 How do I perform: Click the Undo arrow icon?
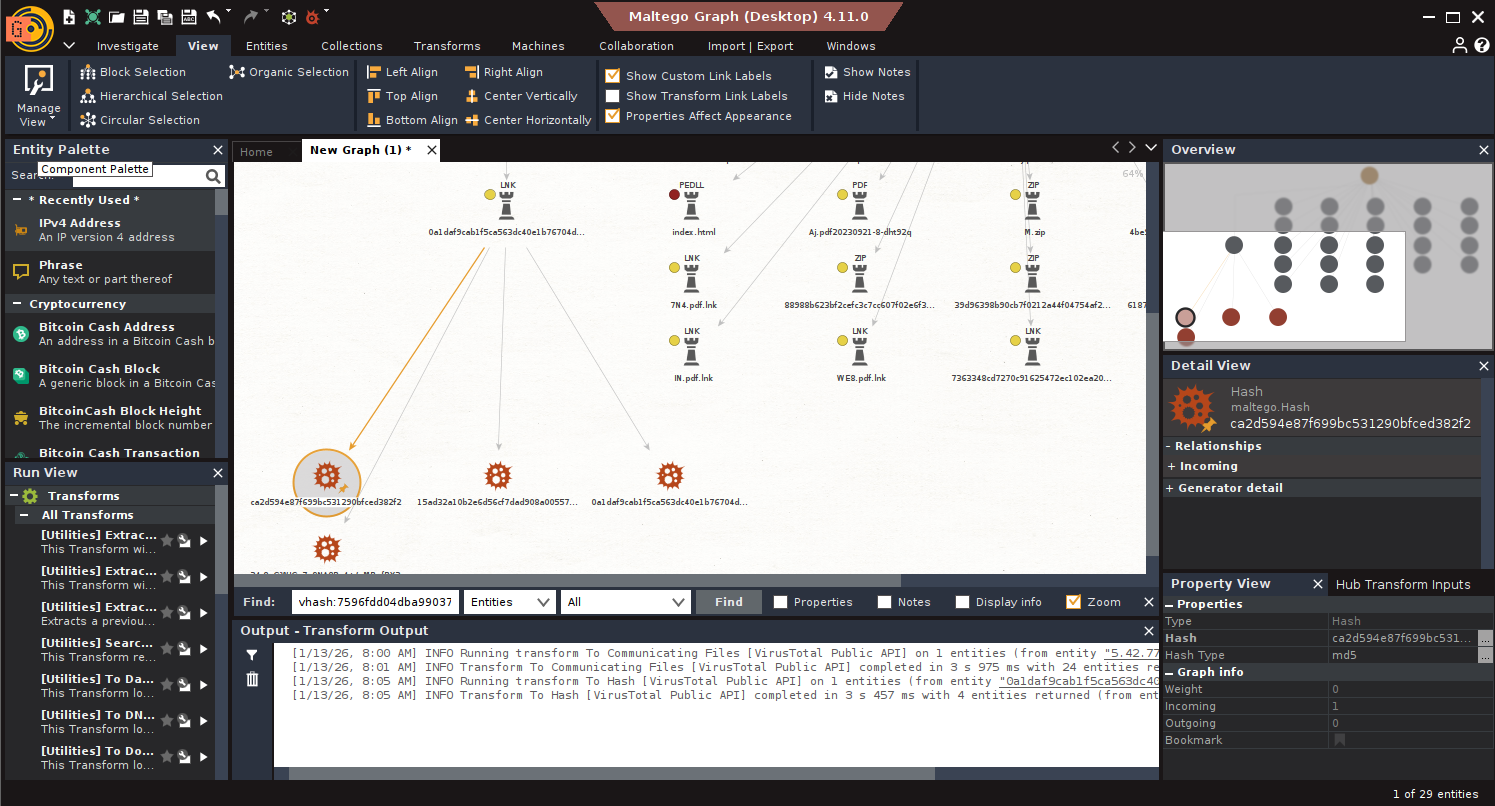(x=214, y=17)
